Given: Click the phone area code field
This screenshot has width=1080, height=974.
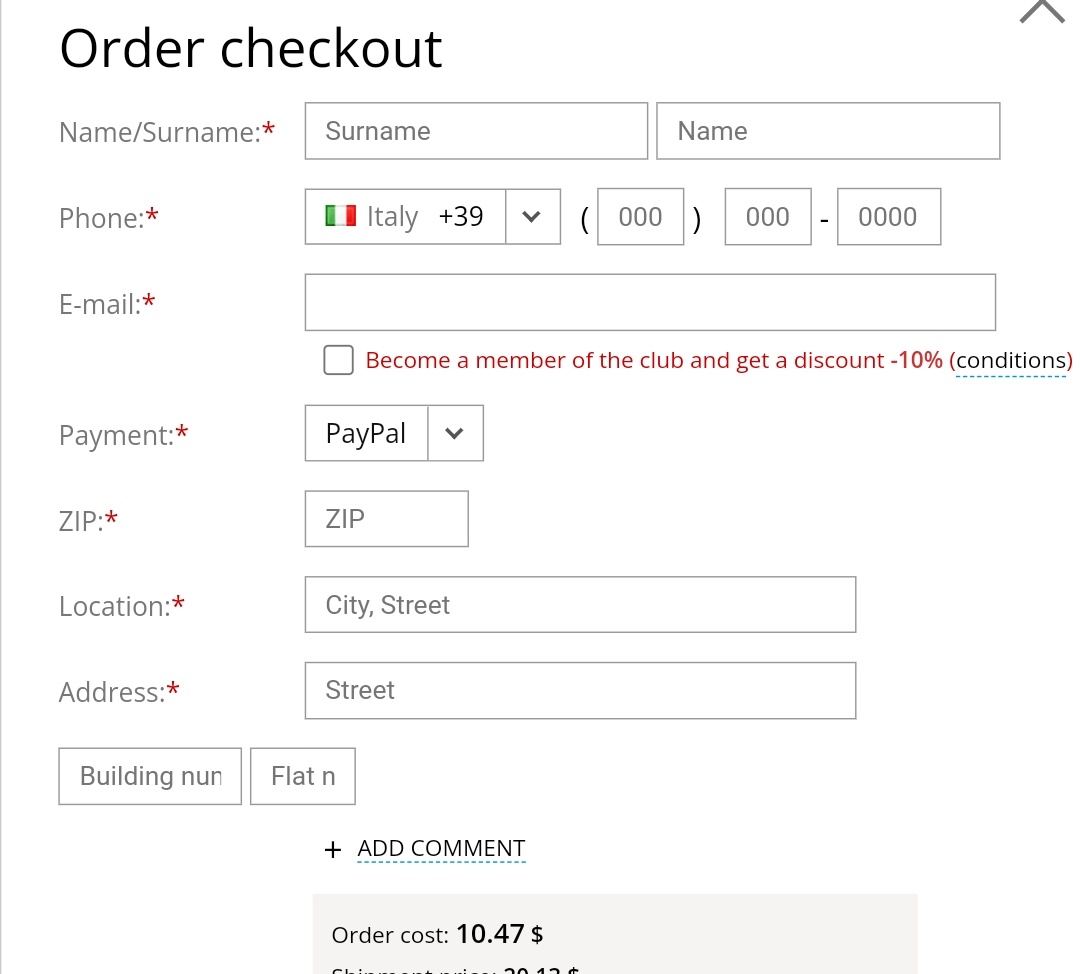Looking at the screenshot, I should coord(641,216).
